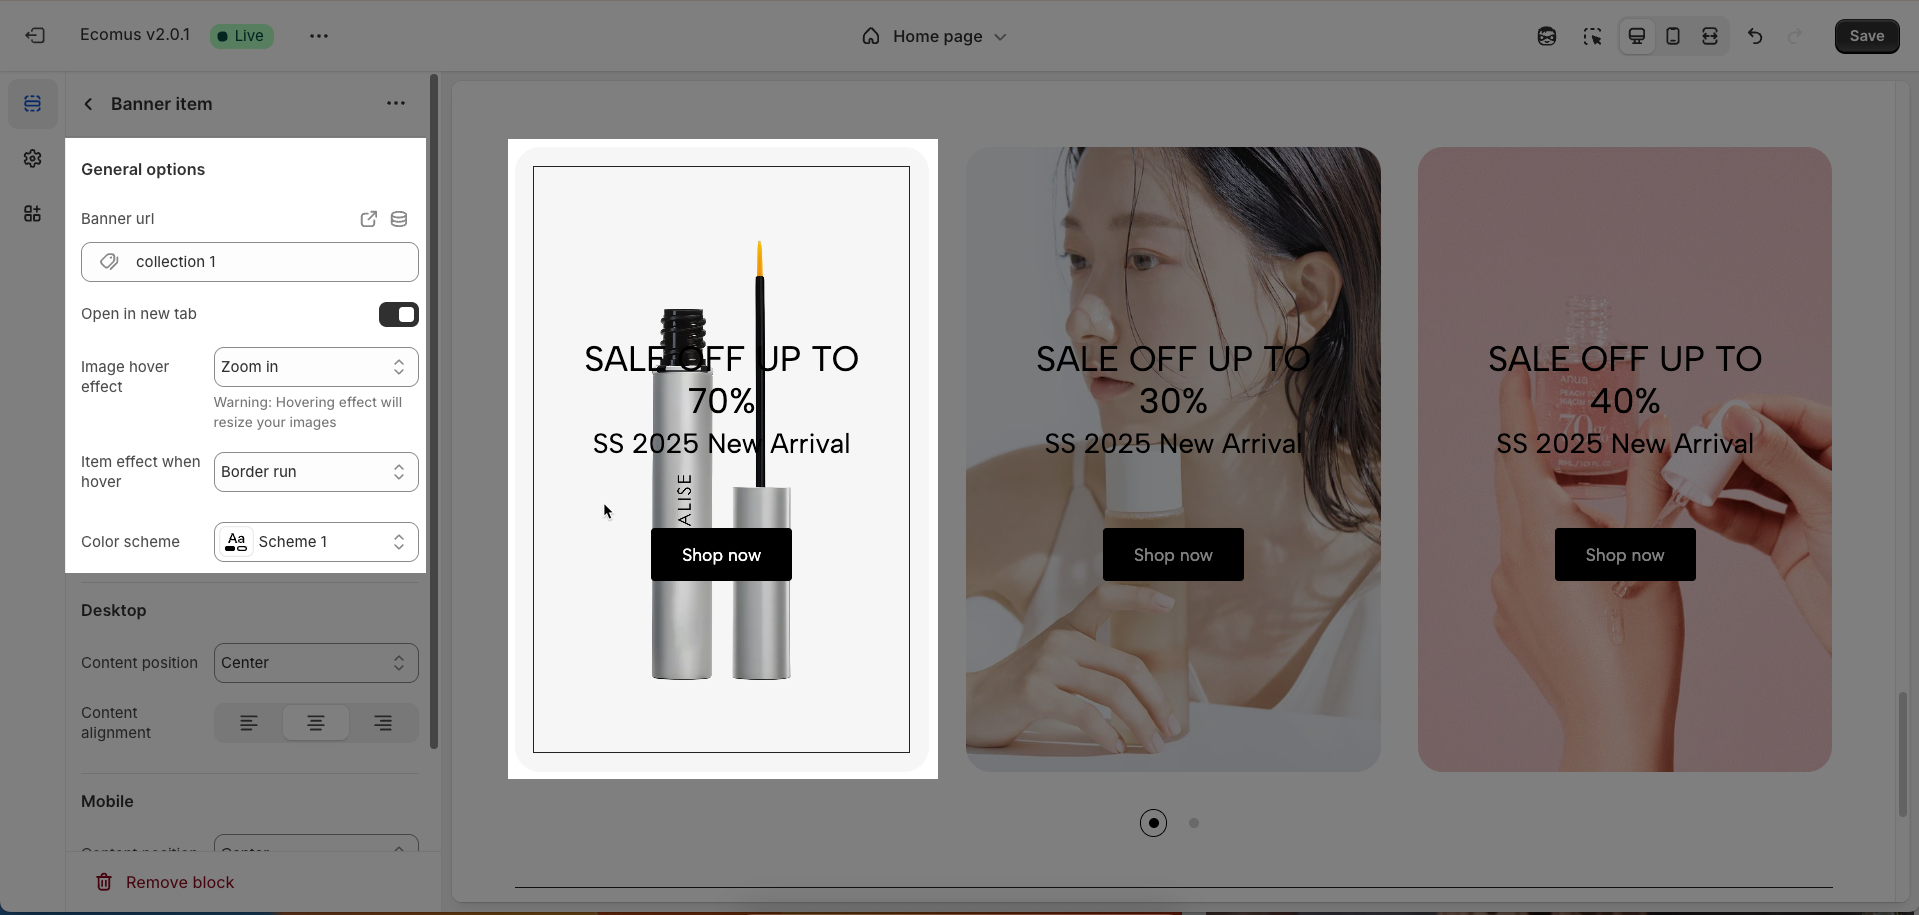Click Shop now on 70% banner
The width and height of the screenshot is (1919, 915).
coord(721,555)
